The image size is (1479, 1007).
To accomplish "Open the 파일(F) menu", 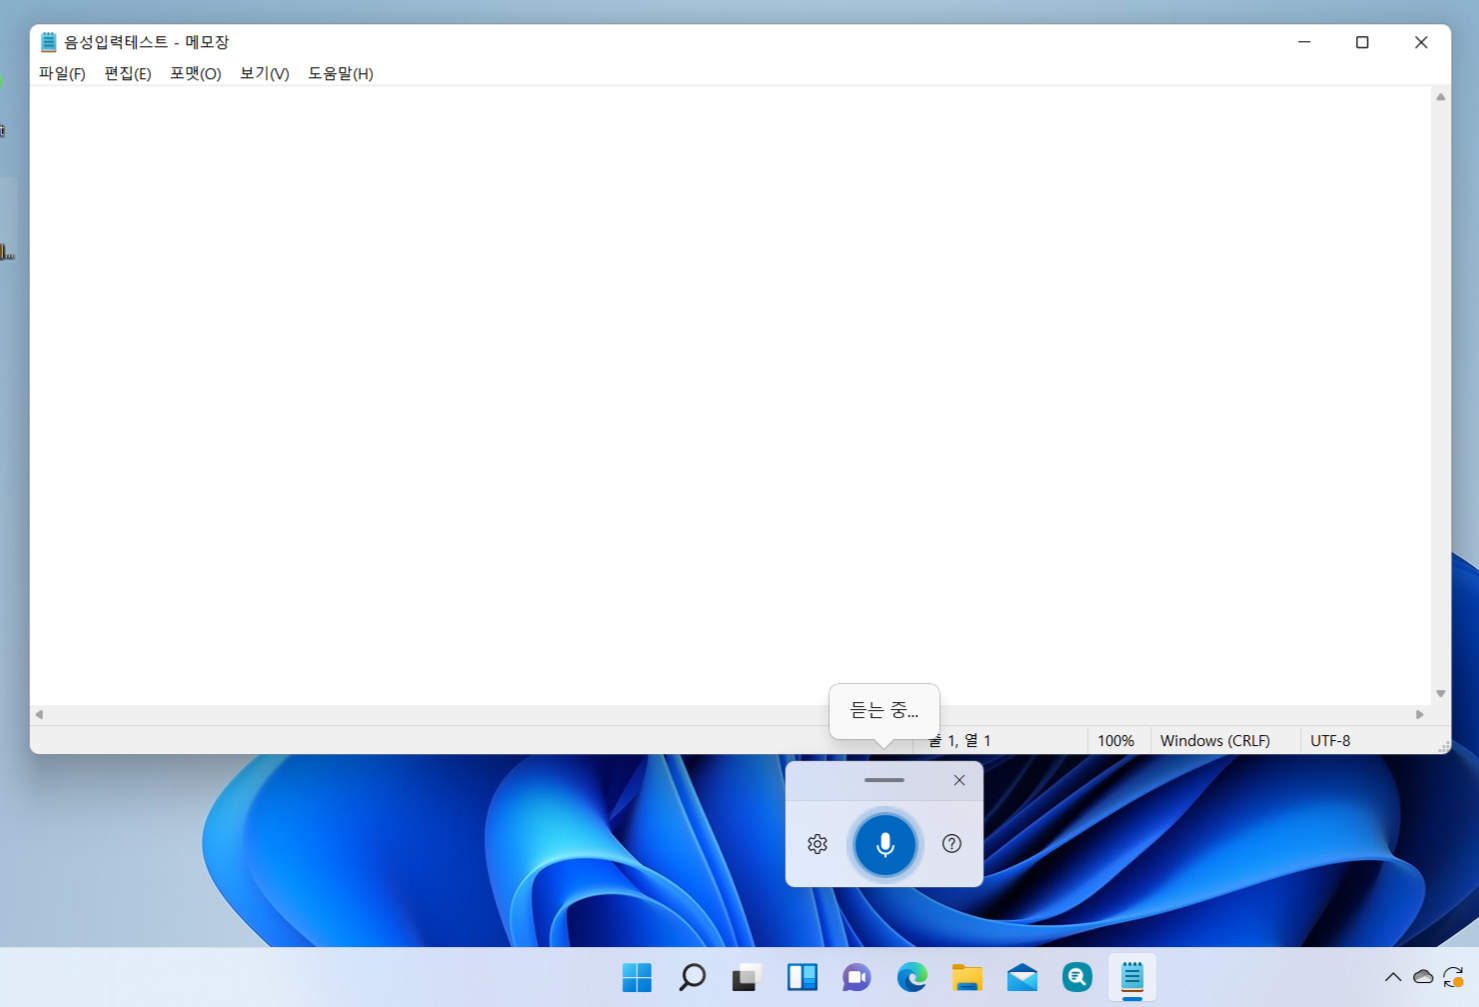I will [x=62, y=73].
